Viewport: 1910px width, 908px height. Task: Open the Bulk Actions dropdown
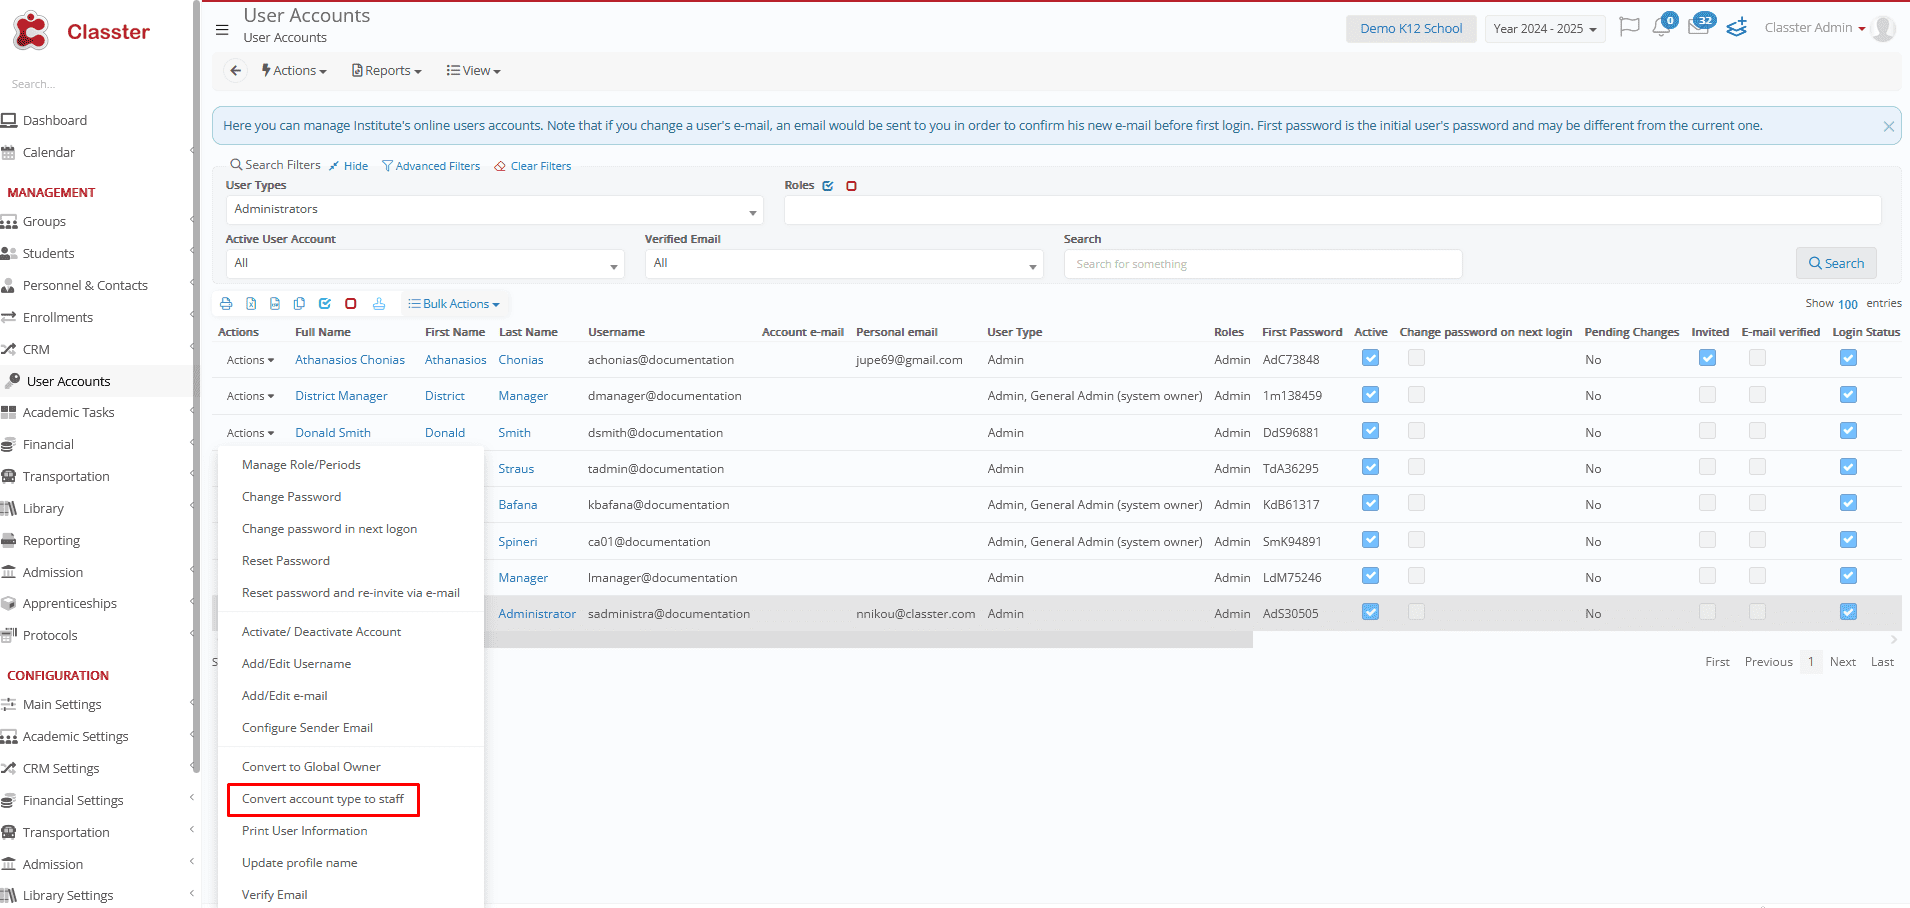coord(454,304)
